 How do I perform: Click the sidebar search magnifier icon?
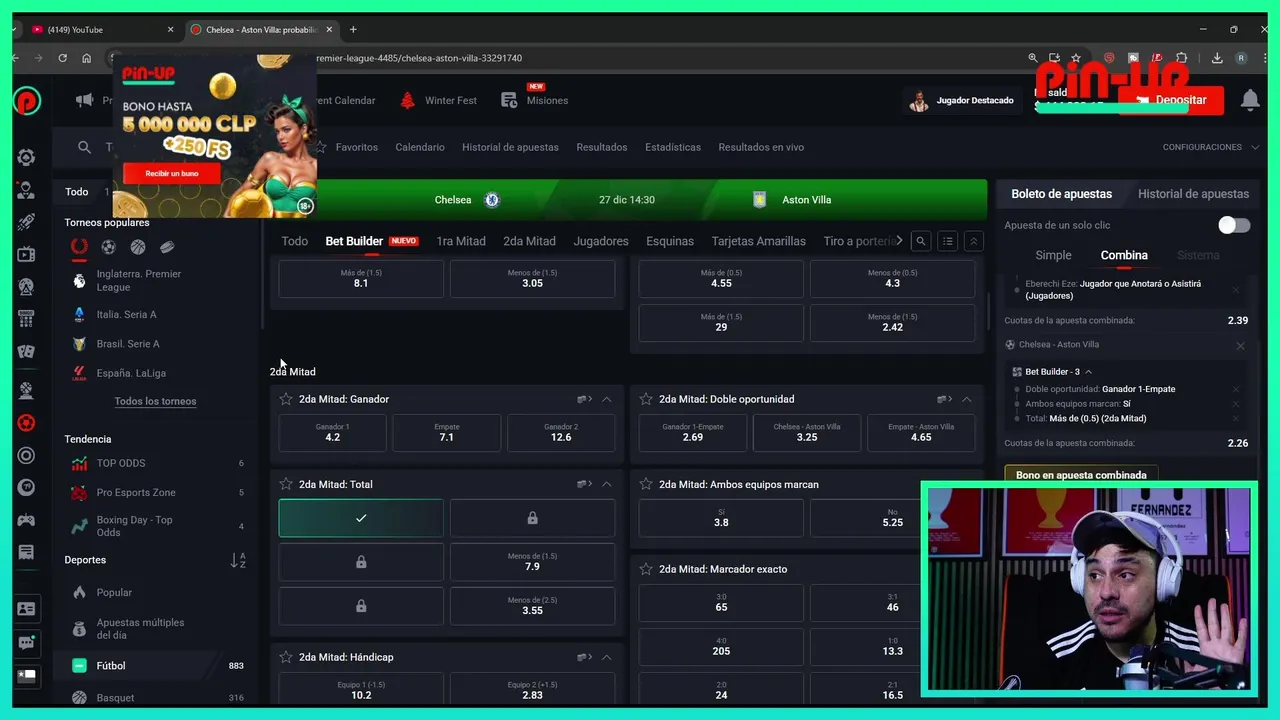point(84,147)
